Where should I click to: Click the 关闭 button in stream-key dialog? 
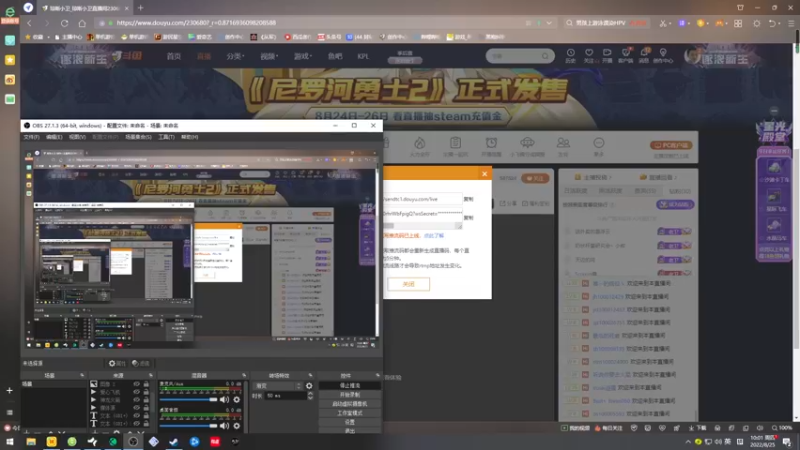(x=409, y=284)
